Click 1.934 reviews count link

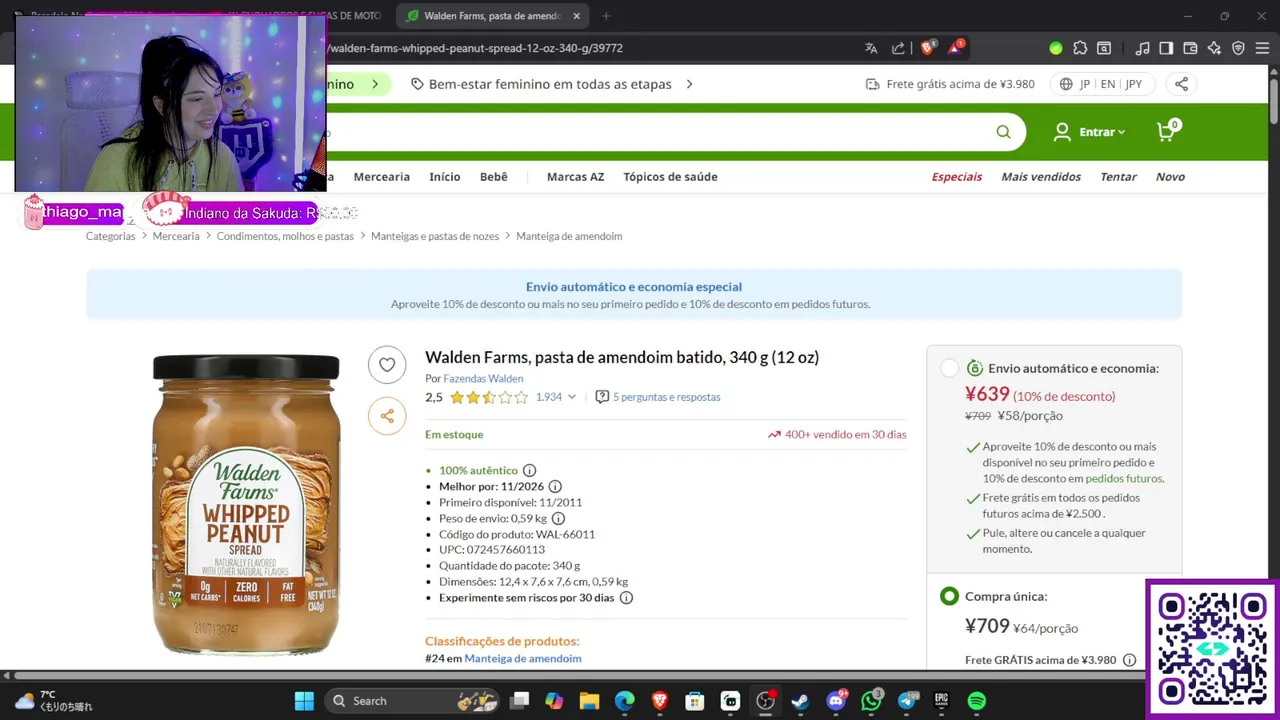point(549,397)
